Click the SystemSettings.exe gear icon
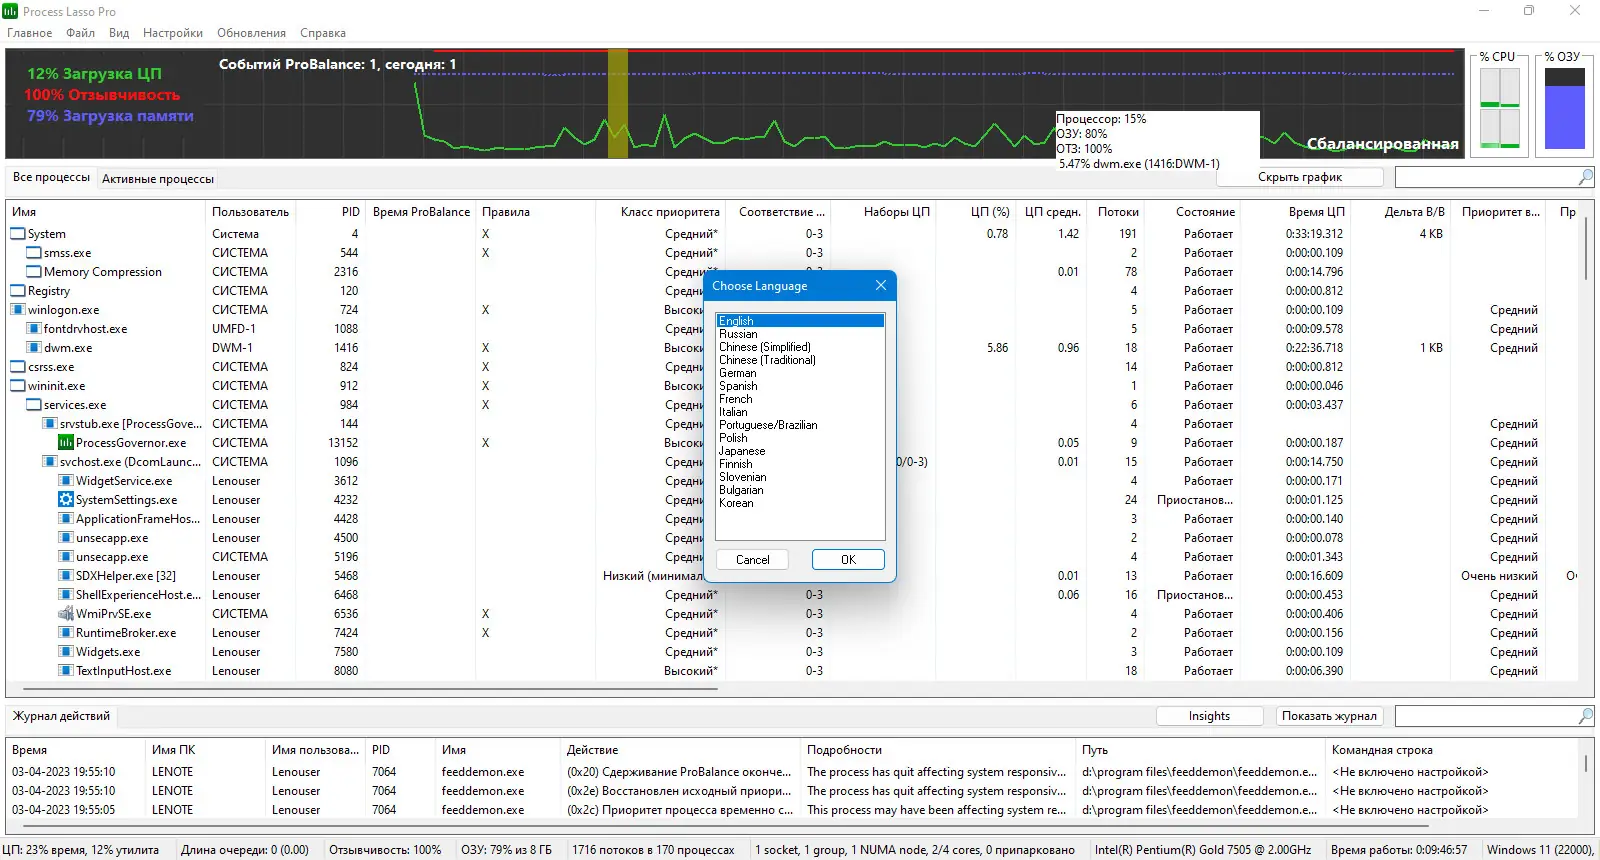Image resolution: width=1600 pixels, height=860 pixels. (x=66, y=500)
